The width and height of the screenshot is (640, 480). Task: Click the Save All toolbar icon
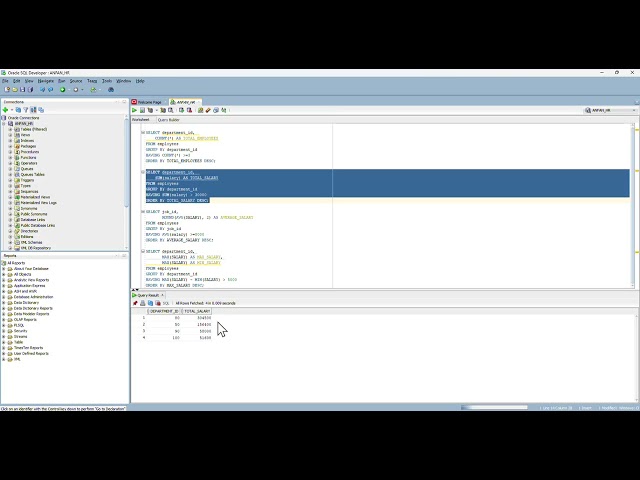[30, 89]
